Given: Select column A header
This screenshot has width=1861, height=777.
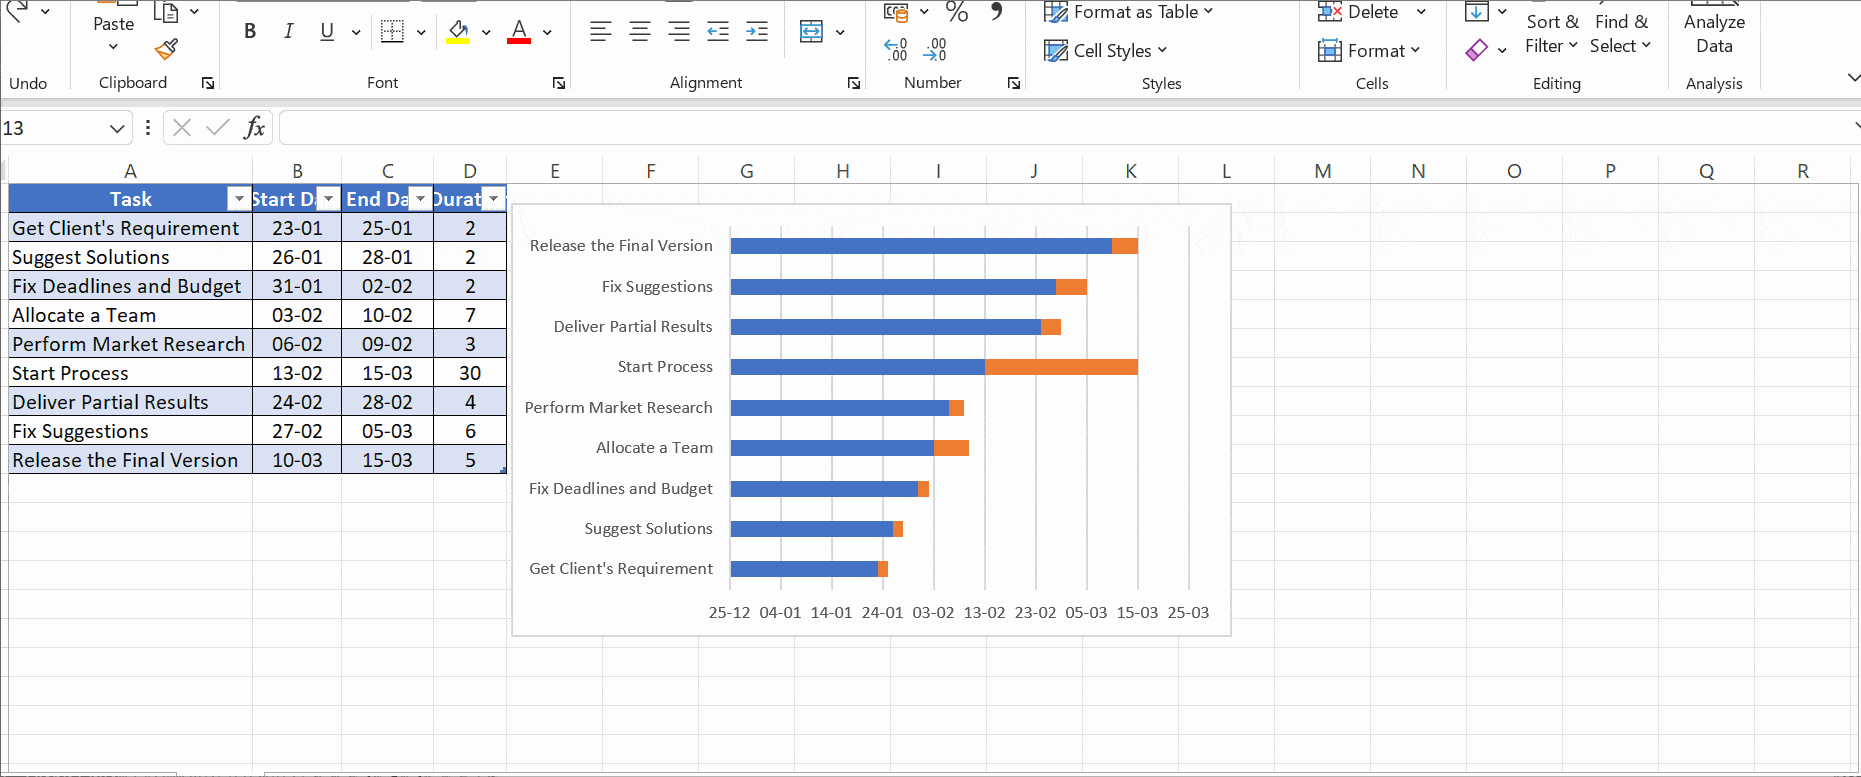Looking at the screenshot, I should point(130,171).
